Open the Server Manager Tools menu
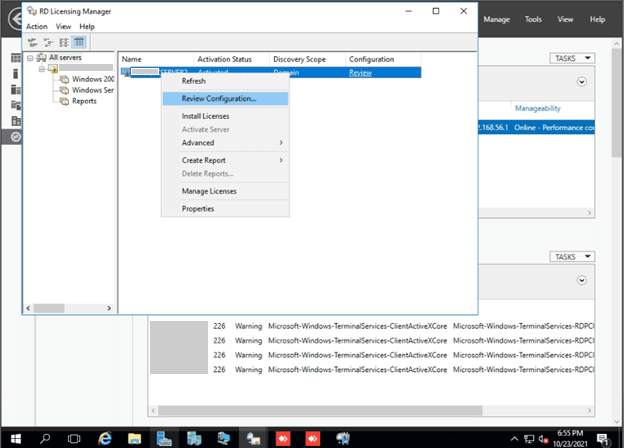Viewport: 624px width, 448px height. [x=533, y=19]
